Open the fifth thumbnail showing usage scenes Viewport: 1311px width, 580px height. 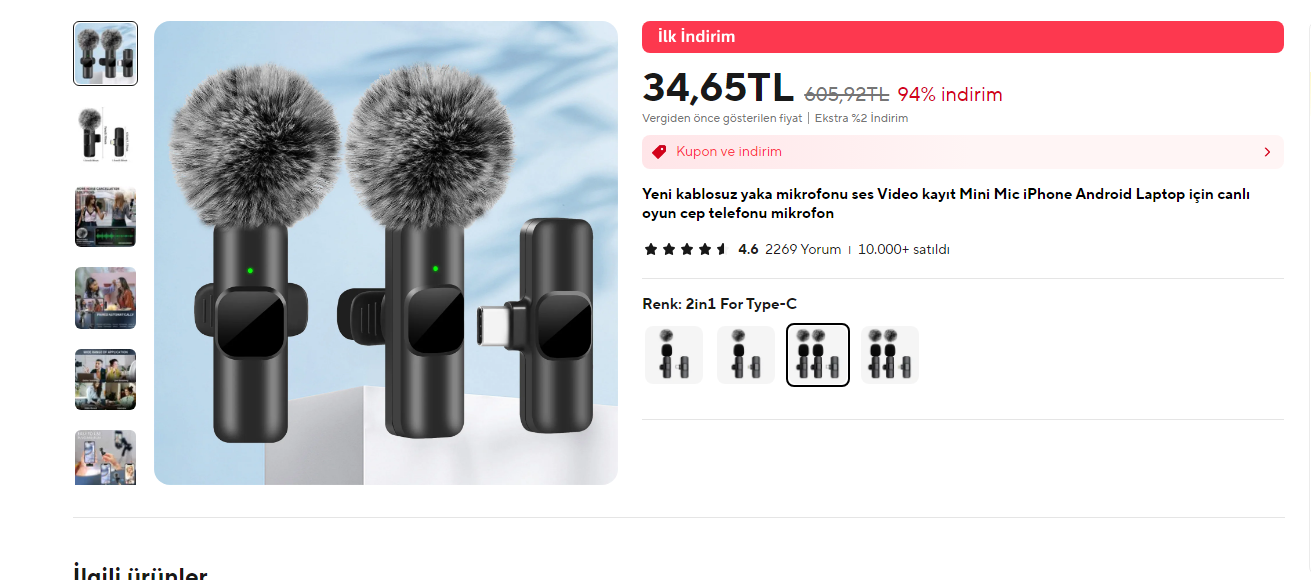click(x=106, y=379)
